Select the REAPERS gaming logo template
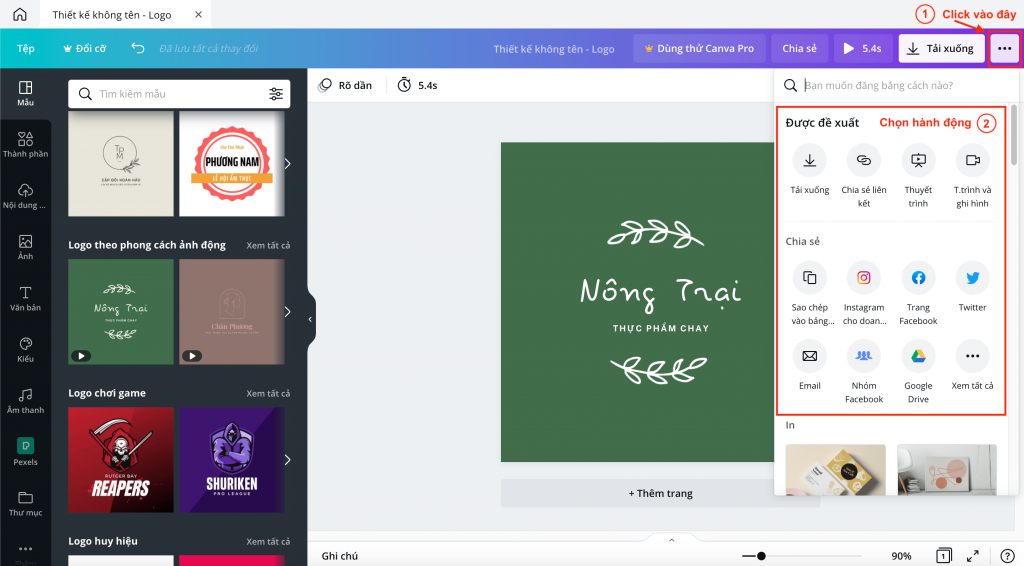The width and height of the screenshot is (1024, 566). coord(121,460)
